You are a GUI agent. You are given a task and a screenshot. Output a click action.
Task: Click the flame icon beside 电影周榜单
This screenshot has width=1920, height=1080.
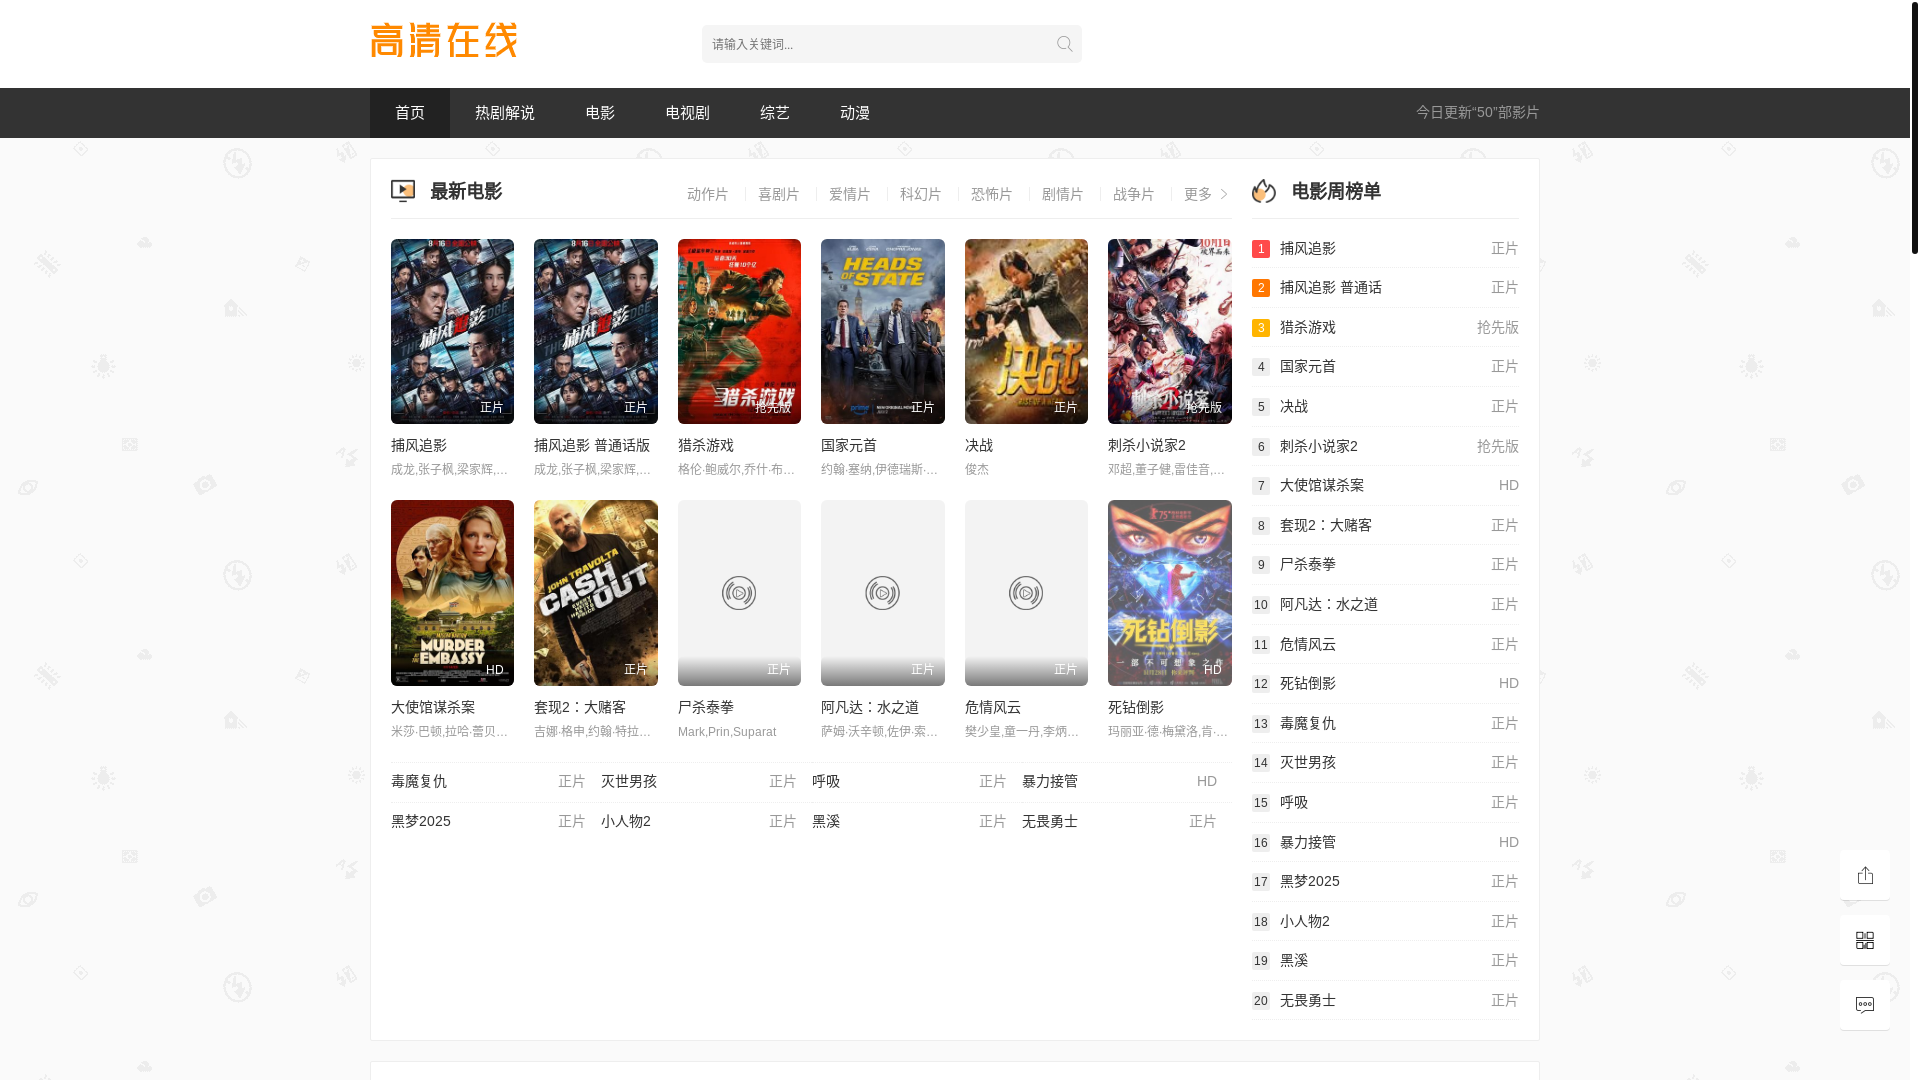click(1264, 191)
